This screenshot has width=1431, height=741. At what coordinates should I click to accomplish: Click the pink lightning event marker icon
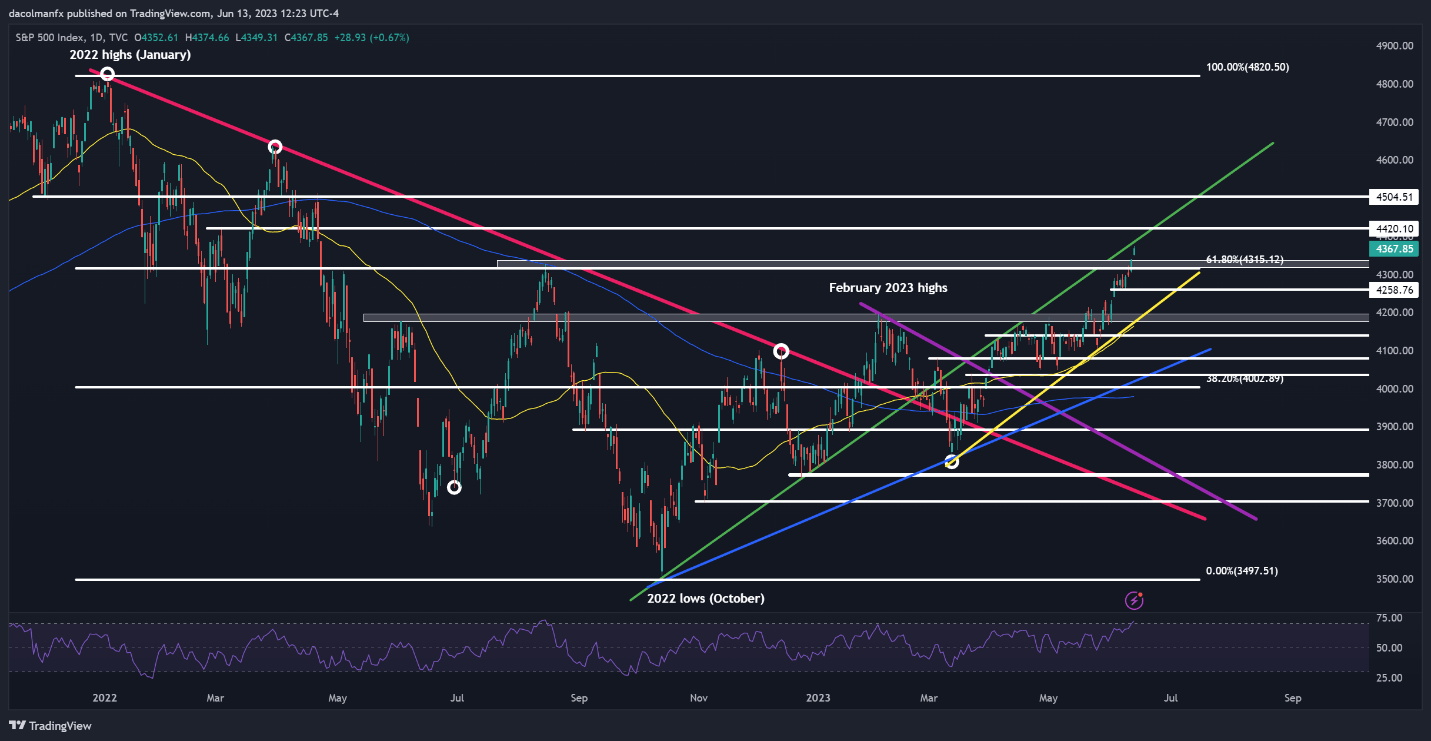[1134, 600]
